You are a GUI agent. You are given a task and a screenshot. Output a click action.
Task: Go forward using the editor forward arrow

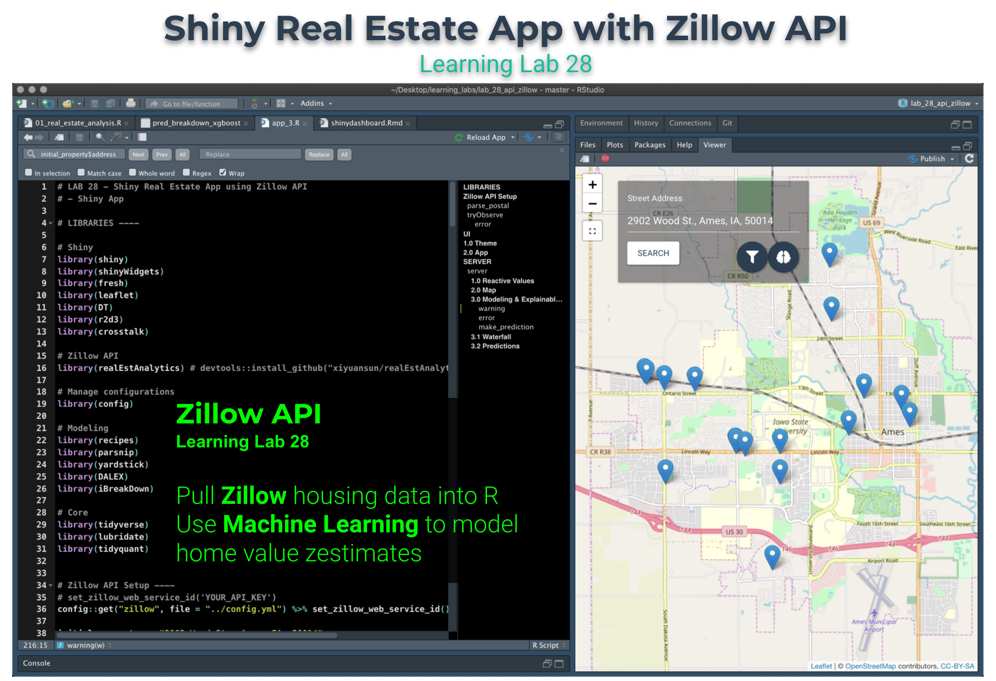pyautogui.click(x=39, y=137)
